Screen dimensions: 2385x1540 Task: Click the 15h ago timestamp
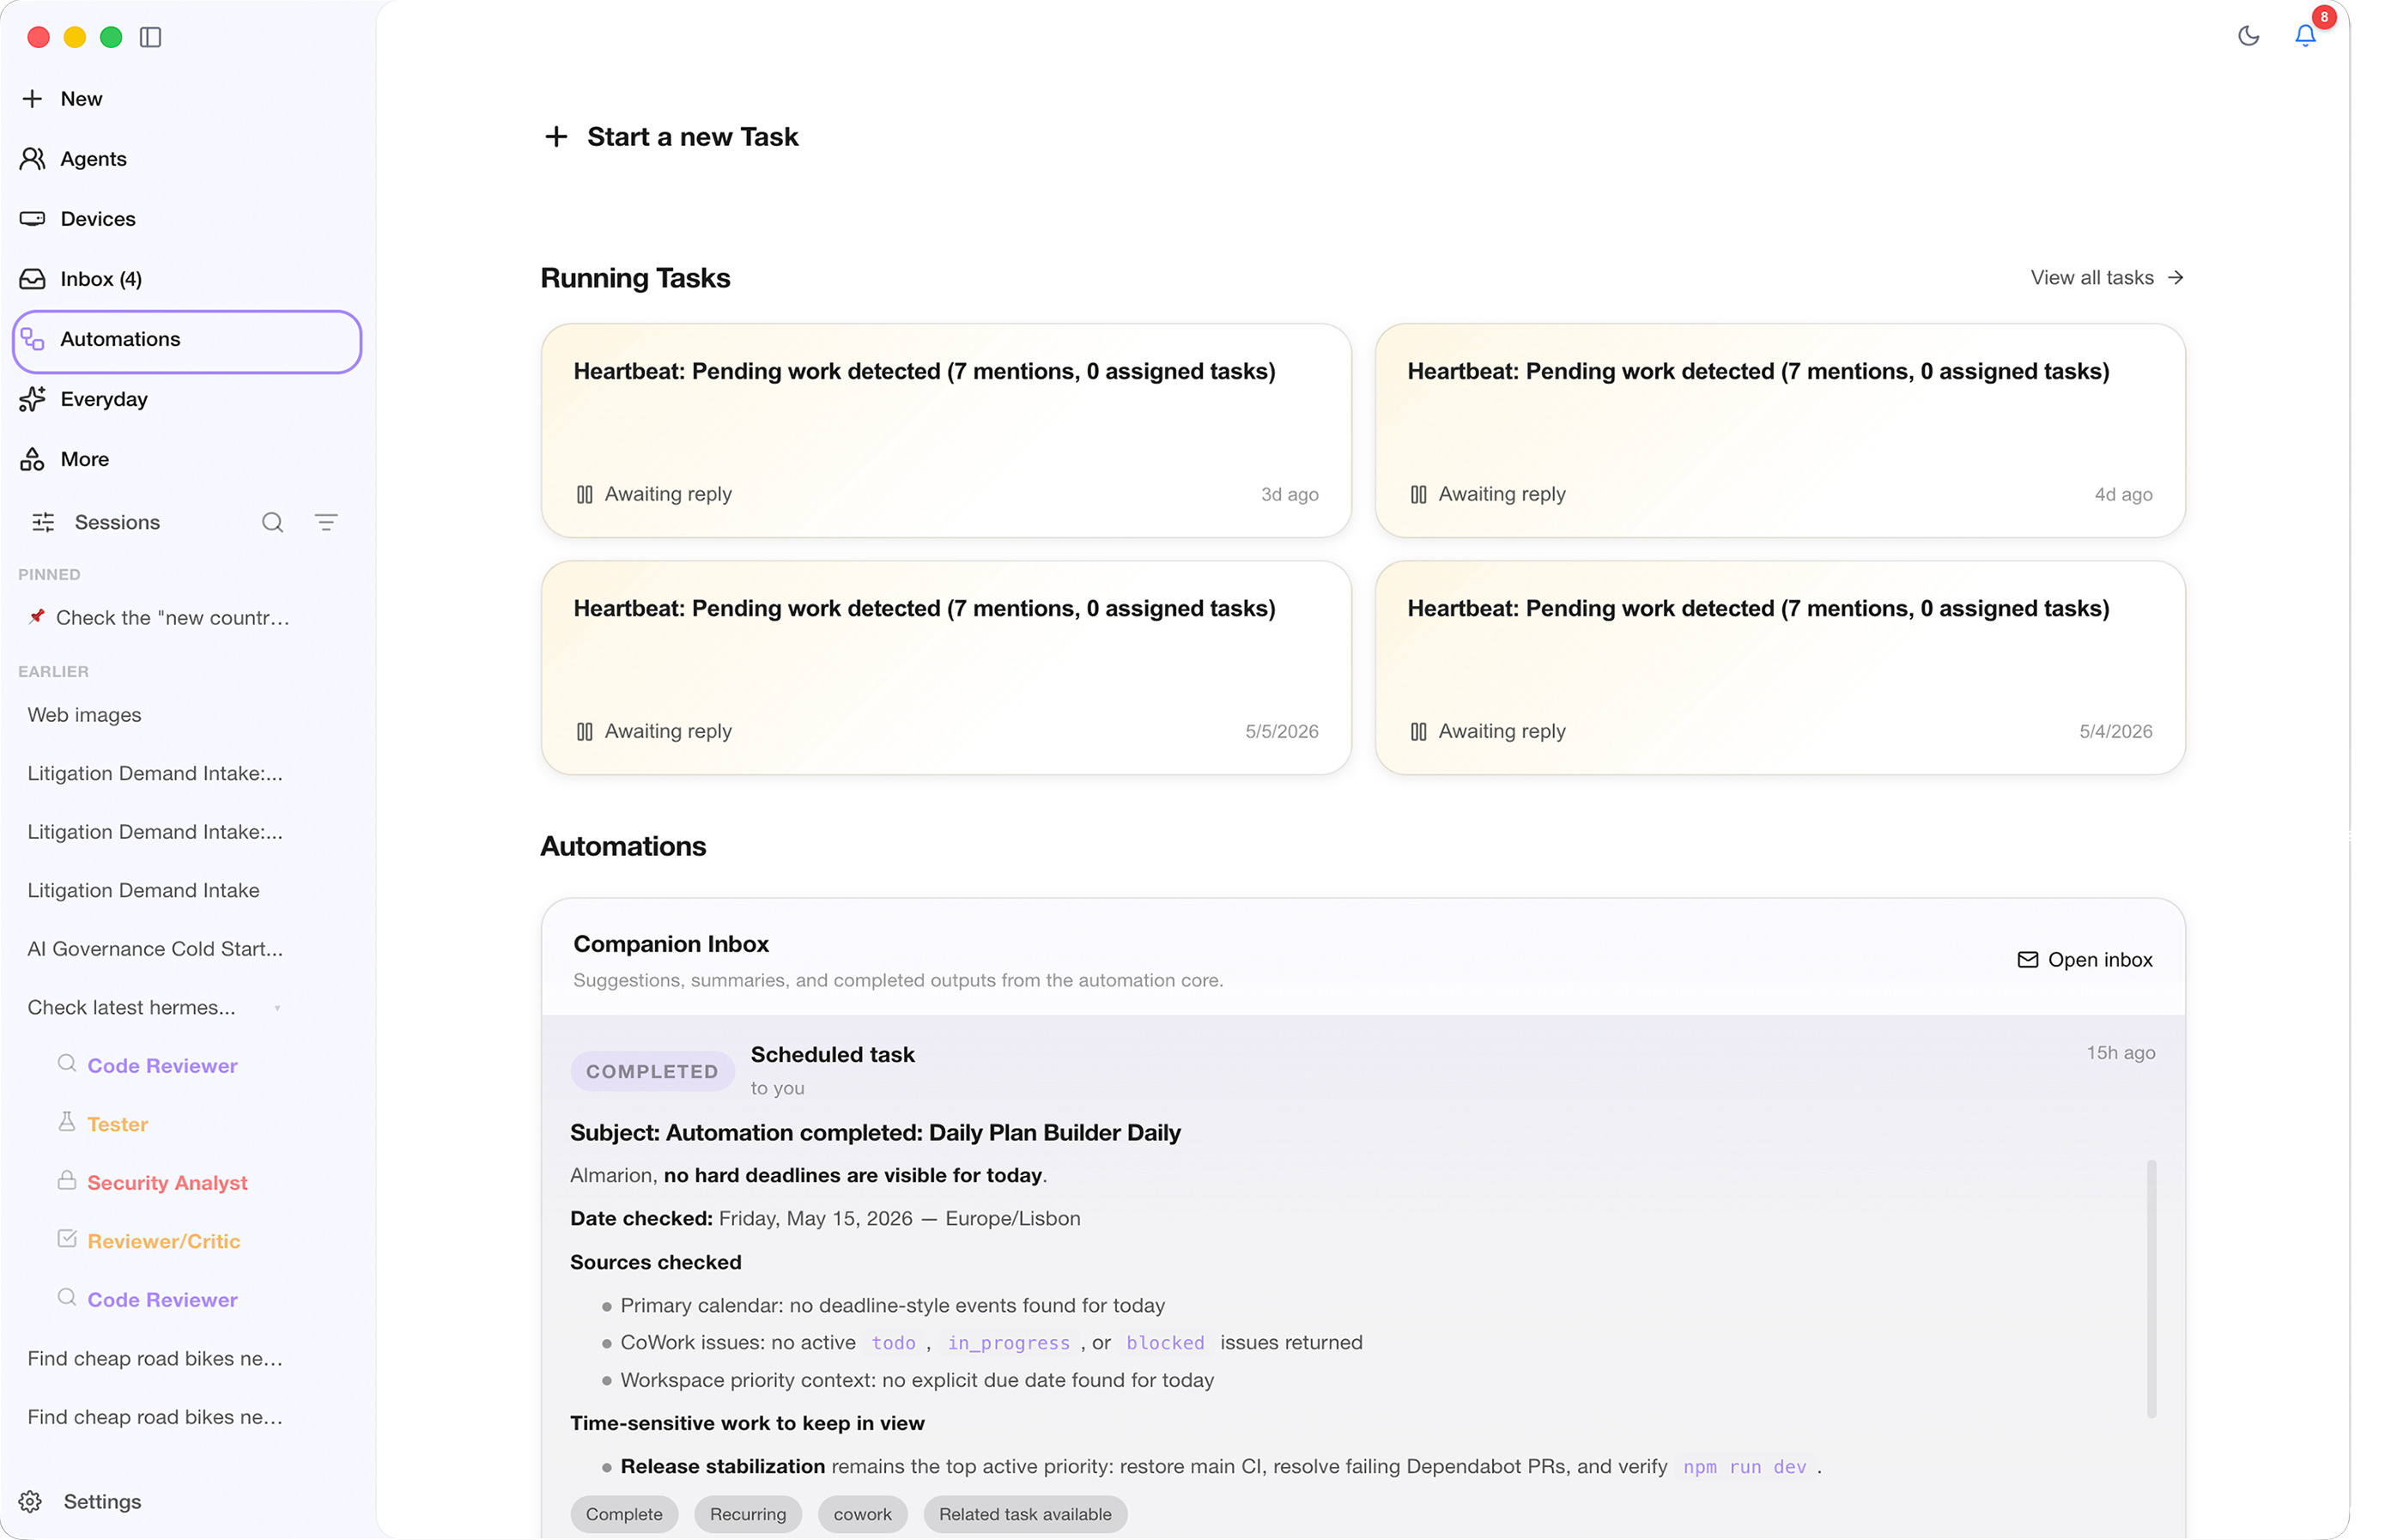[2119, 1052]
